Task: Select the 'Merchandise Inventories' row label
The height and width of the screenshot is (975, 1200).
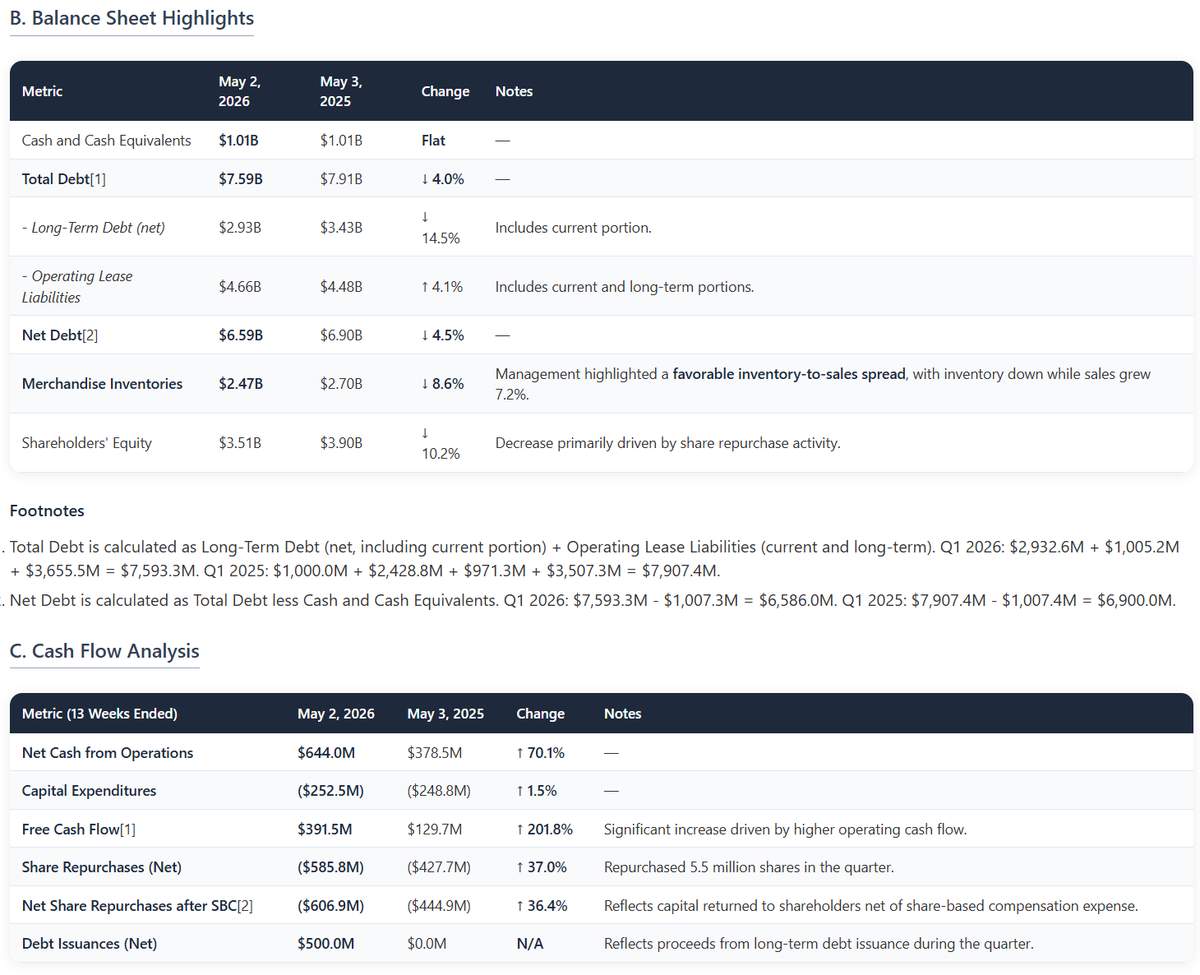Action: click(x=102, y=383)
